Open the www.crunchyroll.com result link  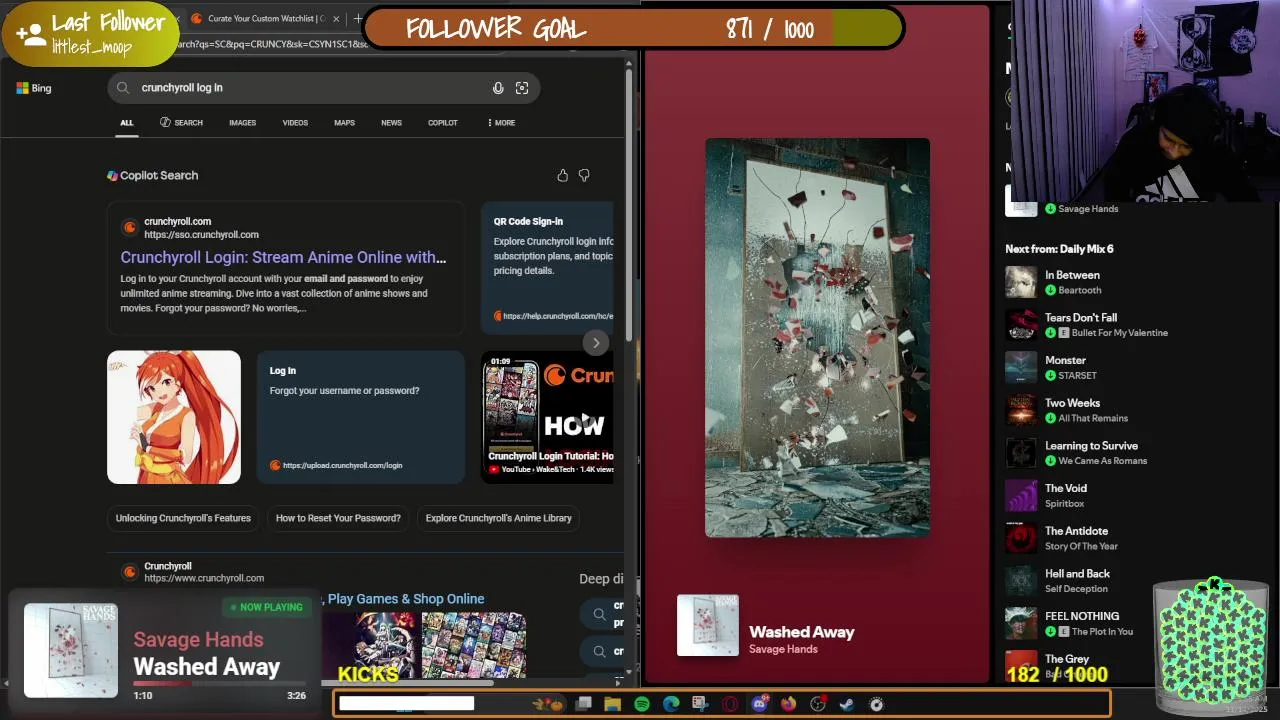[x=204, y=578]
